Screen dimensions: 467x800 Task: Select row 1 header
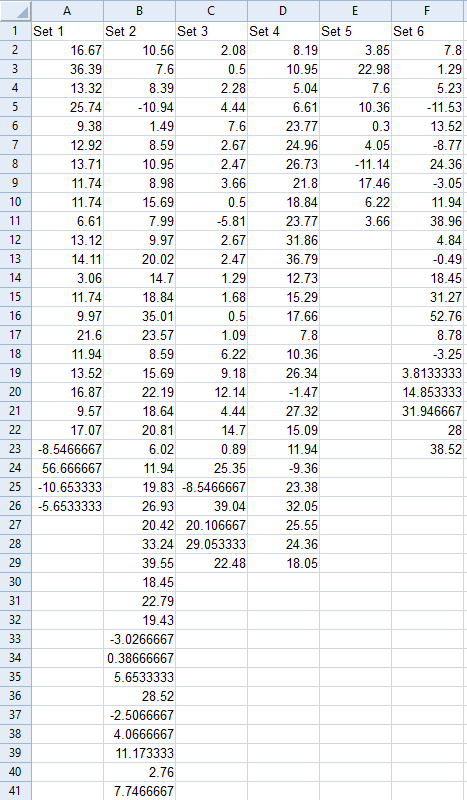16,31
